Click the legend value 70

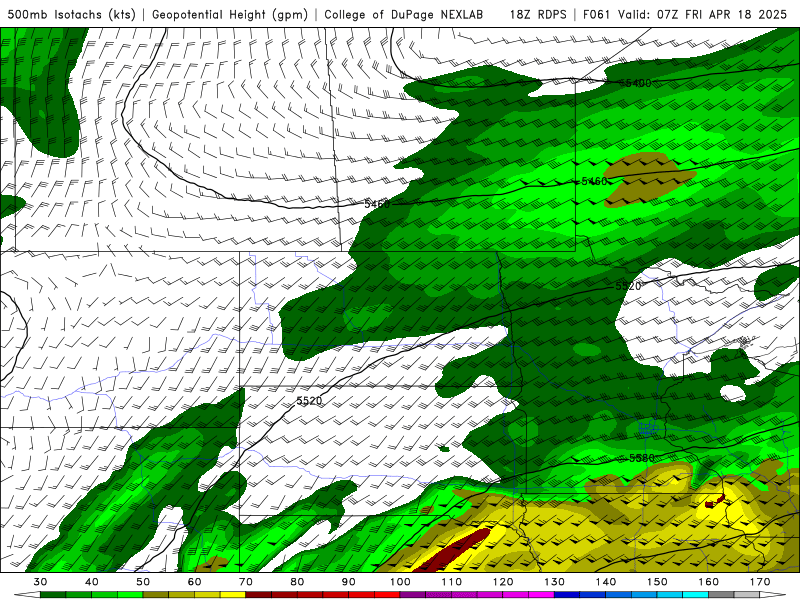245,582
